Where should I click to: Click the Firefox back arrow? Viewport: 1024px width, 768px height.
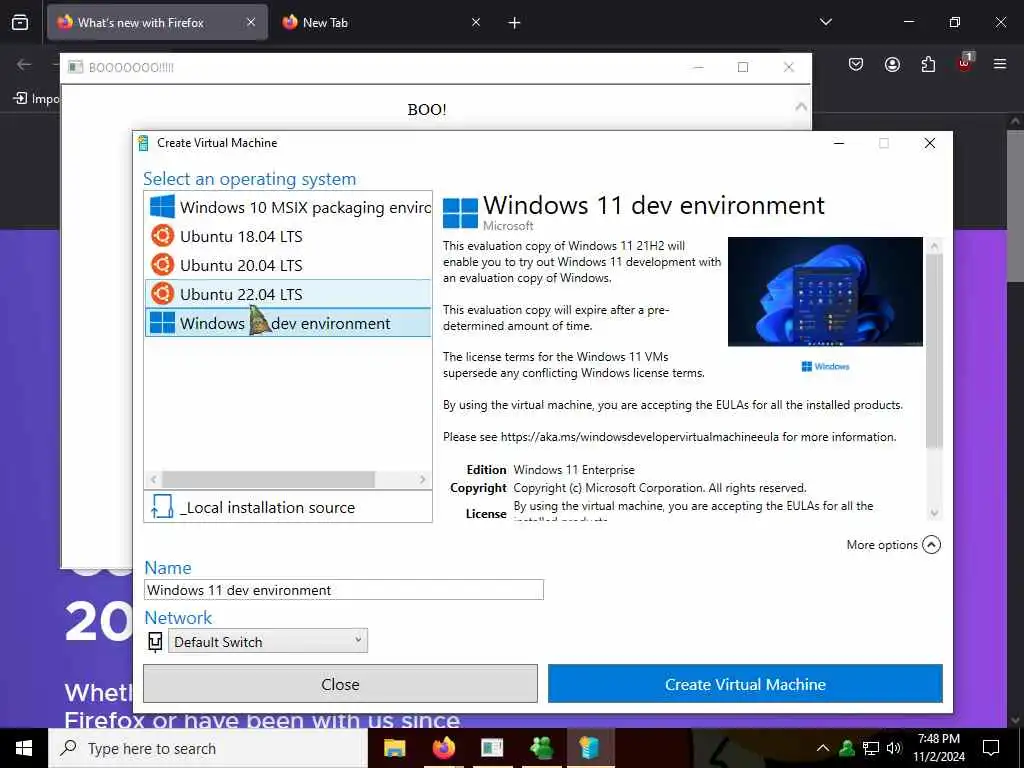(x=25, y=64)
